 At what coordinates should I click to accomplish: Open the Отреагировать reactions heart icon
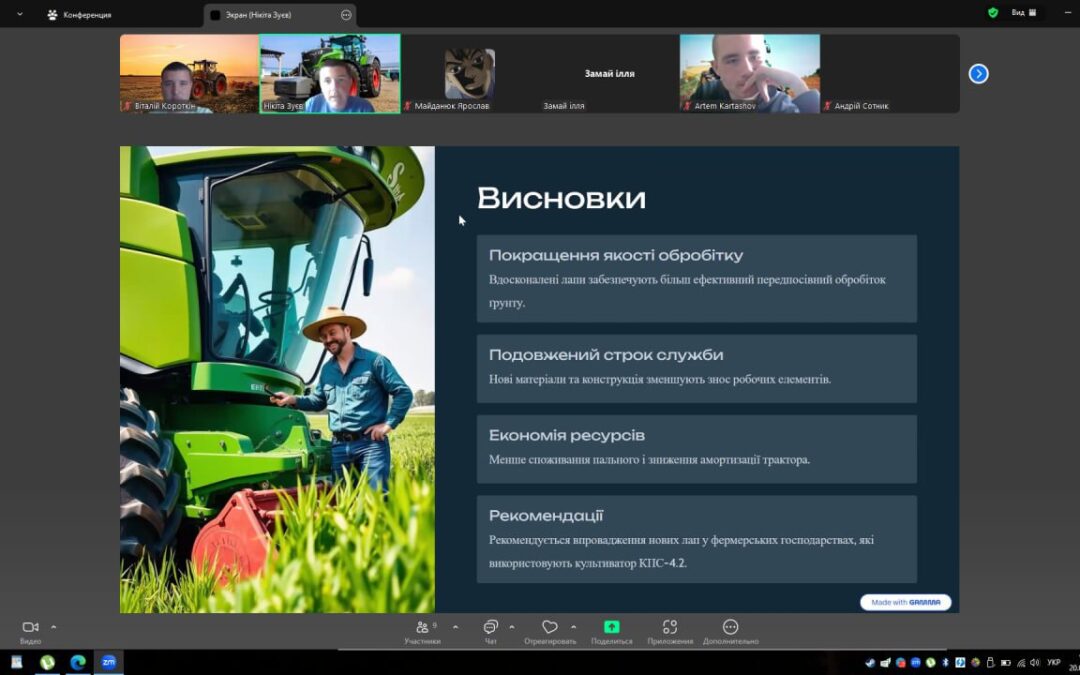pos(549,628)
